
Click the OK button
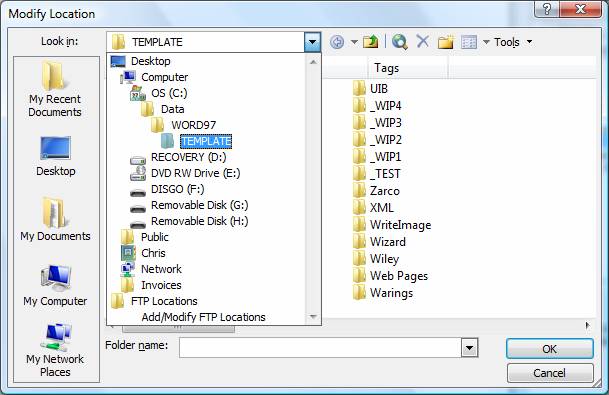tap(550, 349)
